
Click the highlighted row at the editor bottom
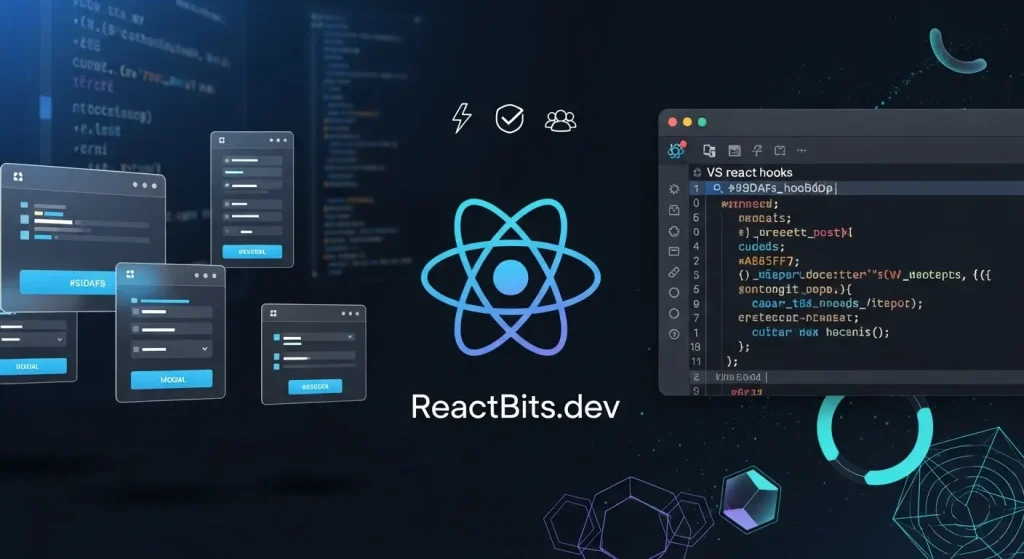tap(857, 377)
